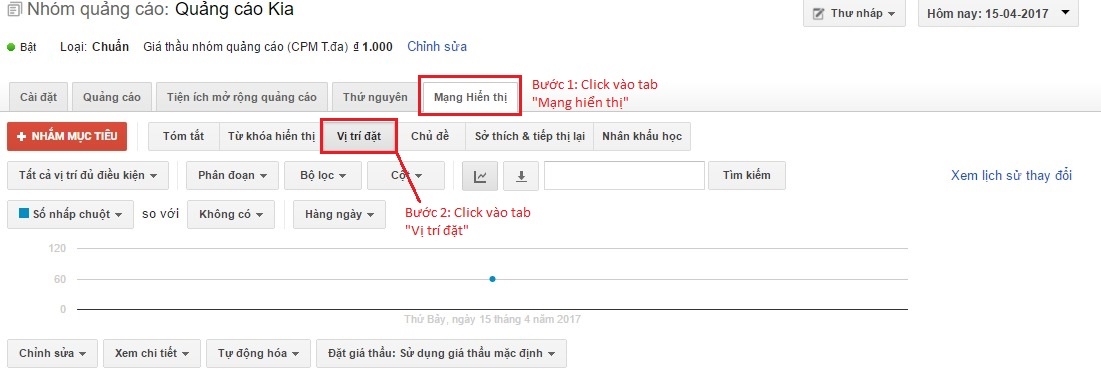This screenshot has height=373, width=1101.
Task: Click the chart date label Thứ Bảy
Action: pyautogui.click(x=492, y=320)
